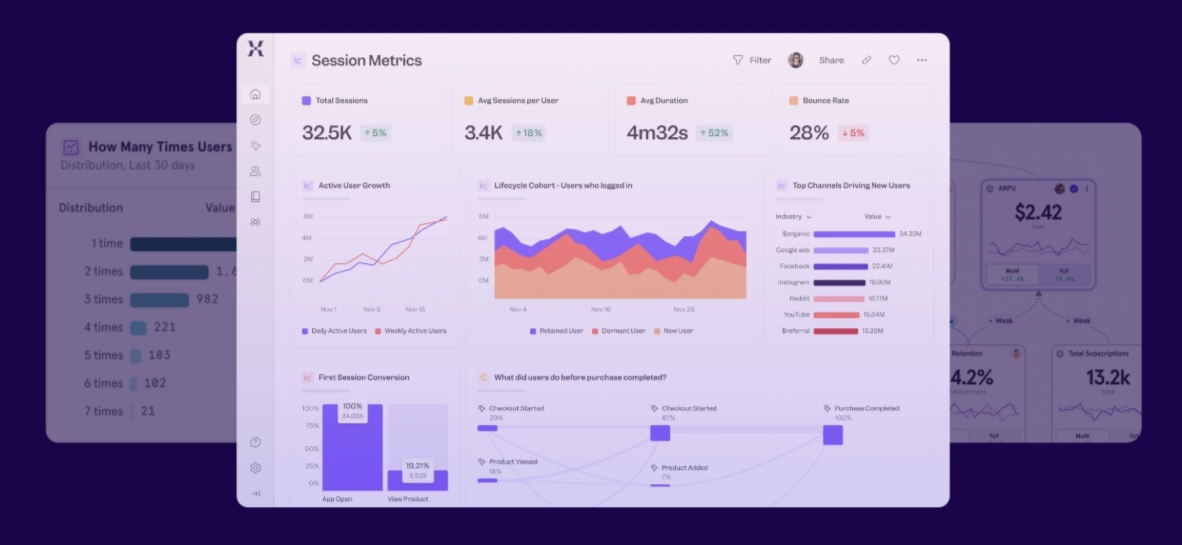Click MoM tab under Total Subscriptions
This screenshot has width=1182, height=545.
[x=1082, y=436]
